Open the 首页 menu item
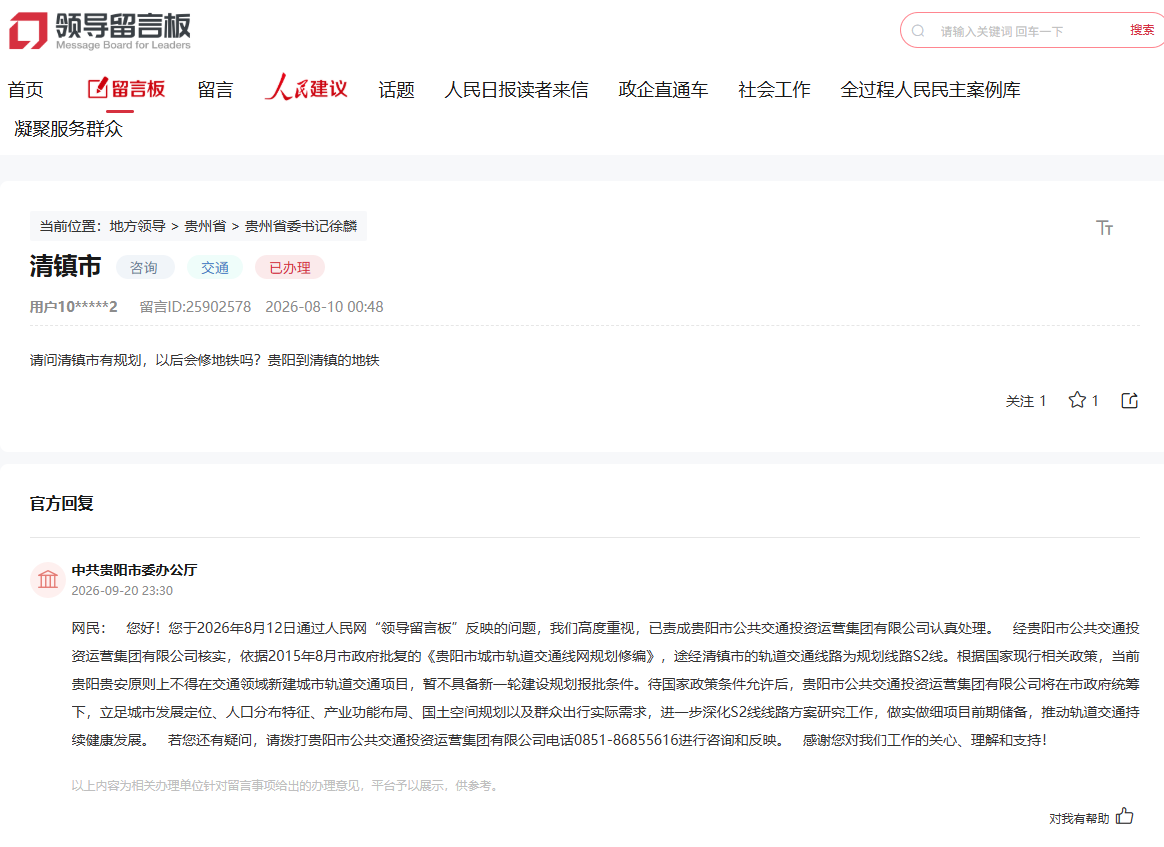Image resolution: width=1164 pixels, height=847 pixels. click(25, 90)
